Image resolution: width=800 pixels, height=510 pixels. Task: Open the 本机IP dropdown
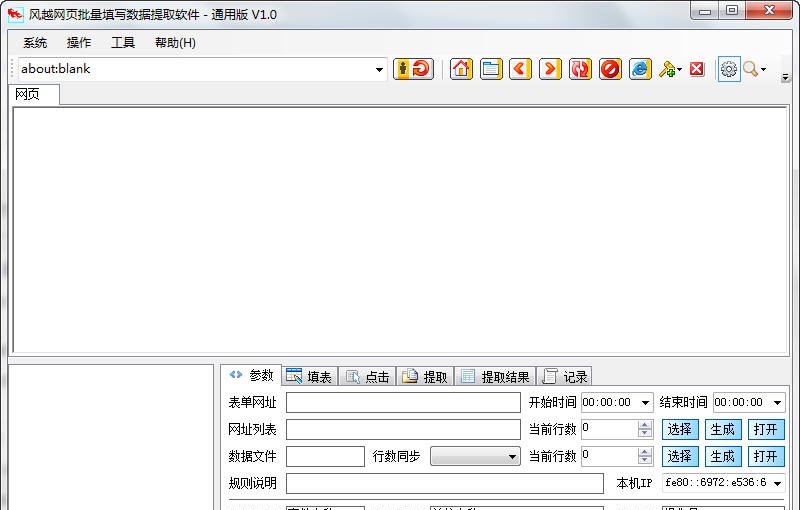point(778,483)
